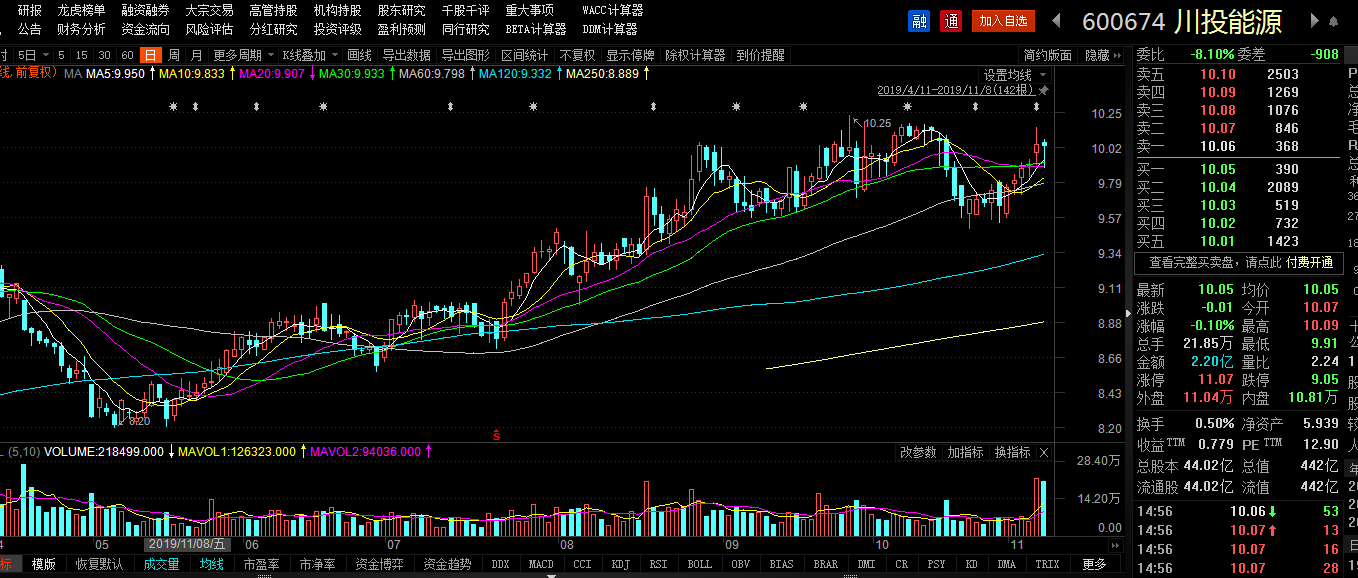Click the 隐藏 panel collapse button
Viewport: 1358px width, 578px height.
click(x=1102, y=55)
